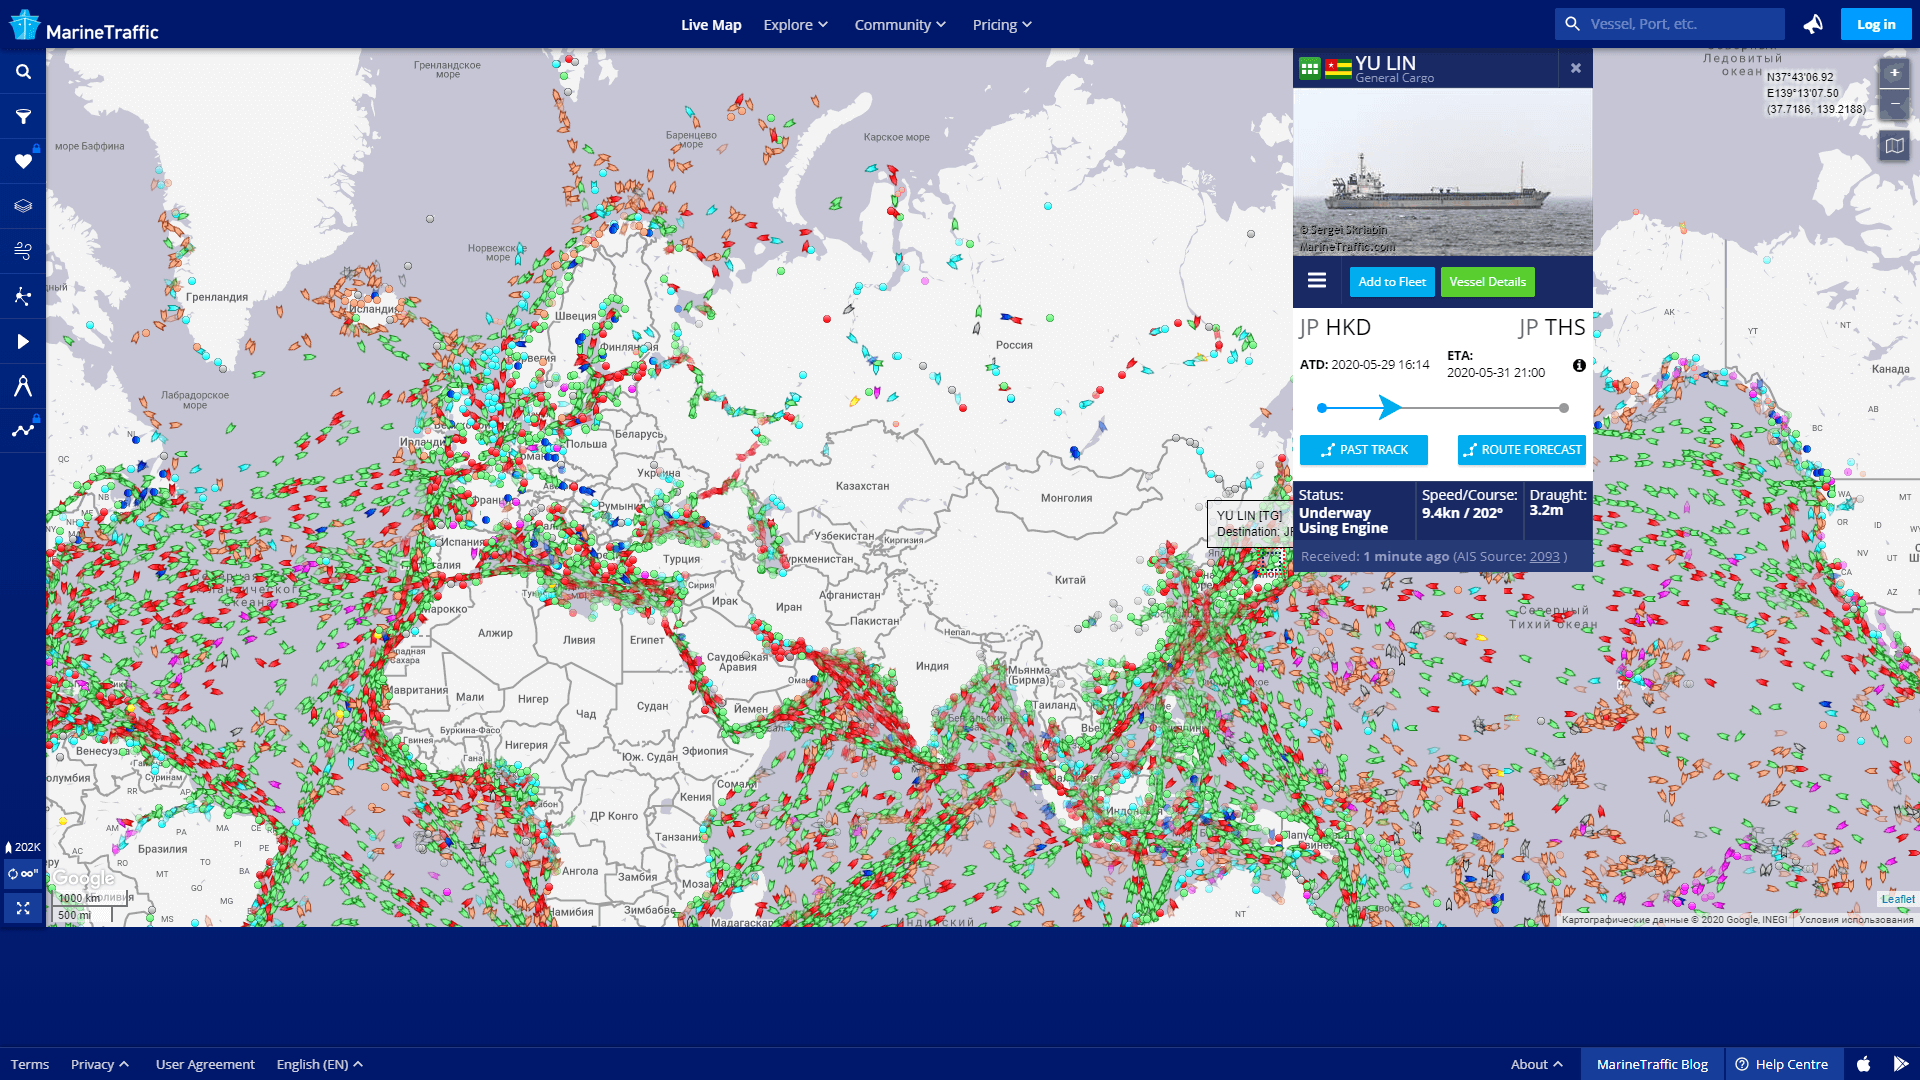Select the Live Map menu item
The height and width of the screenshot is (1080, 1920).
(711, 25)
